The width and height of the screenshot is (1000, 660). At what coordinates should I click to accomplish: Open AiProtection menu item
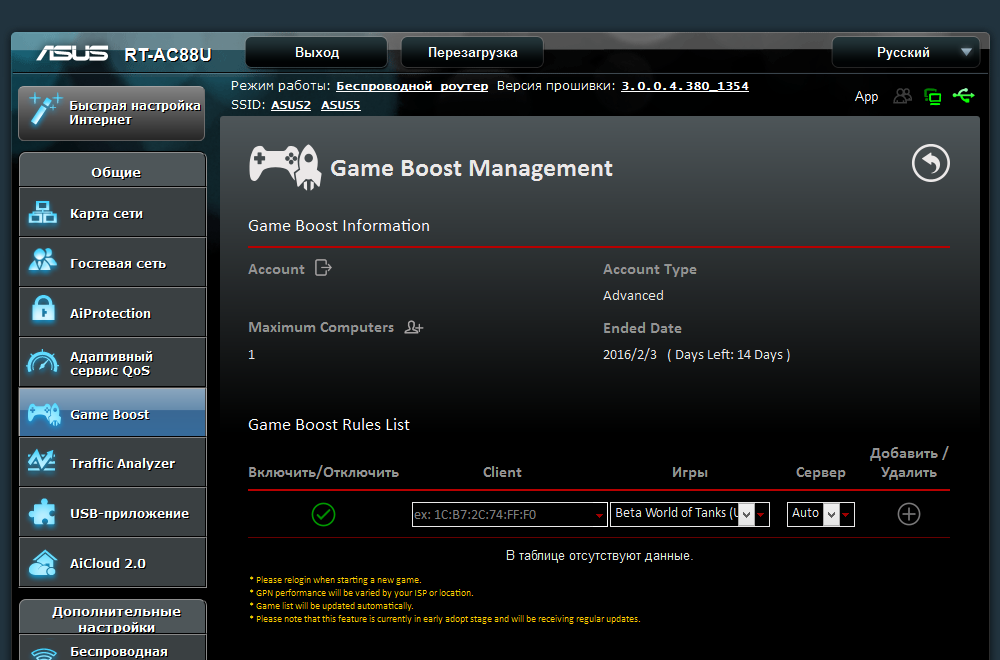113,312
